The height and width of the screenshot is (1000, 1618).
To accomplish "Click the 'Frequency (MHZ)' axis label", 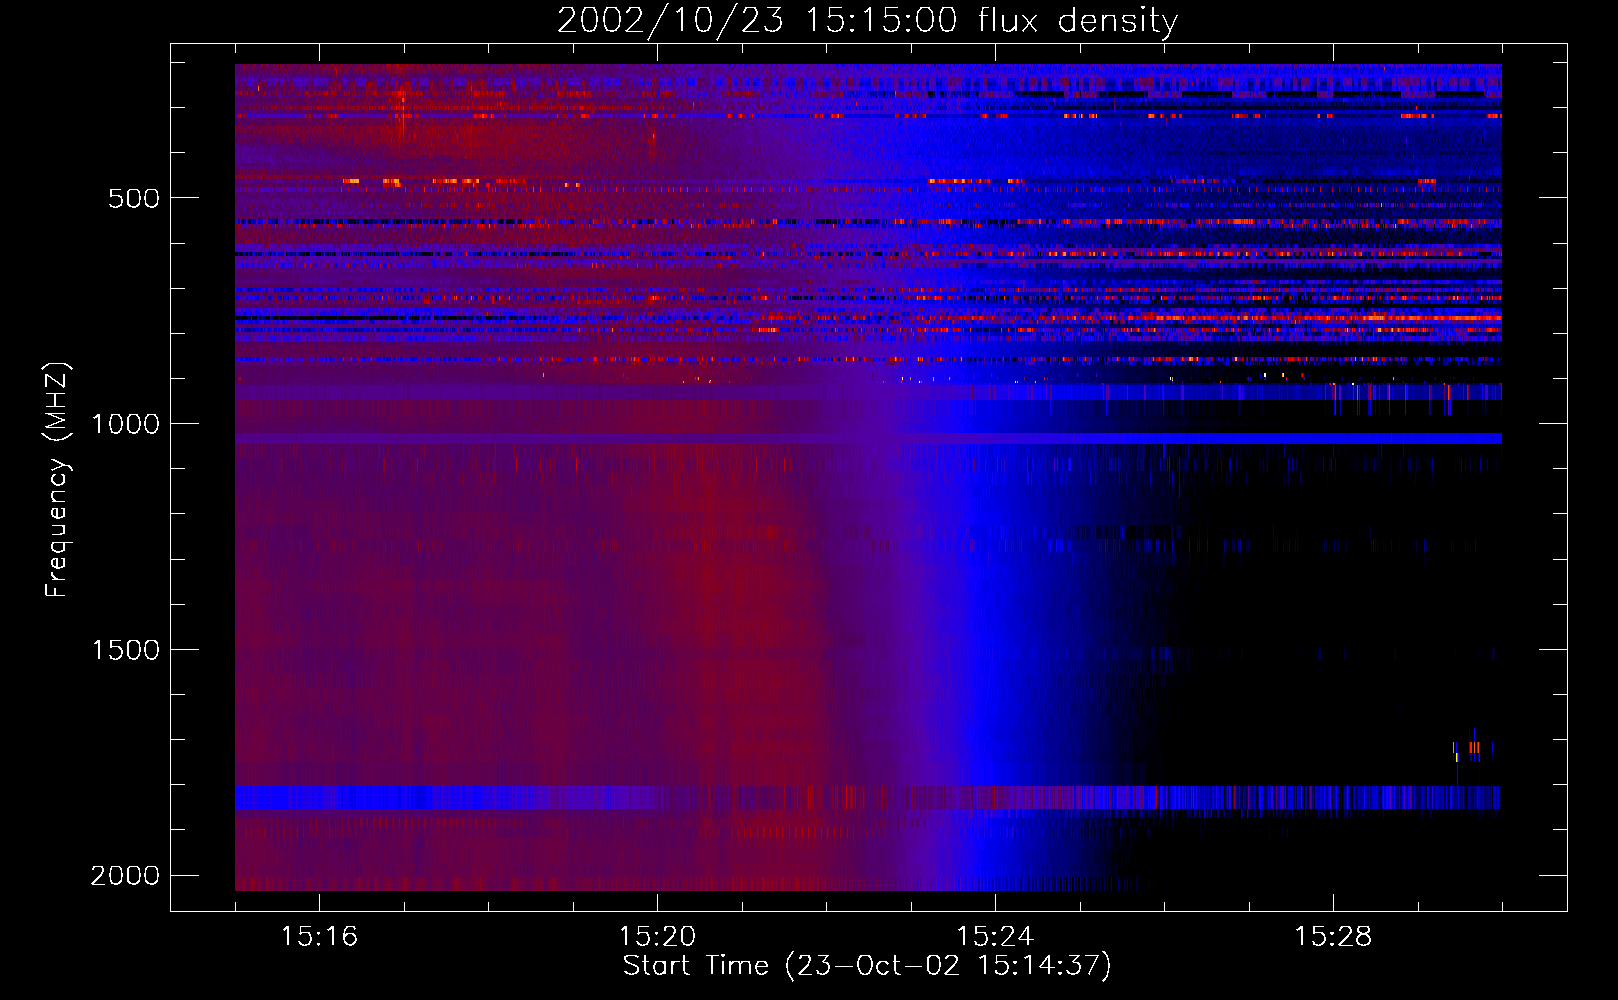I will (x=58, y=481).
